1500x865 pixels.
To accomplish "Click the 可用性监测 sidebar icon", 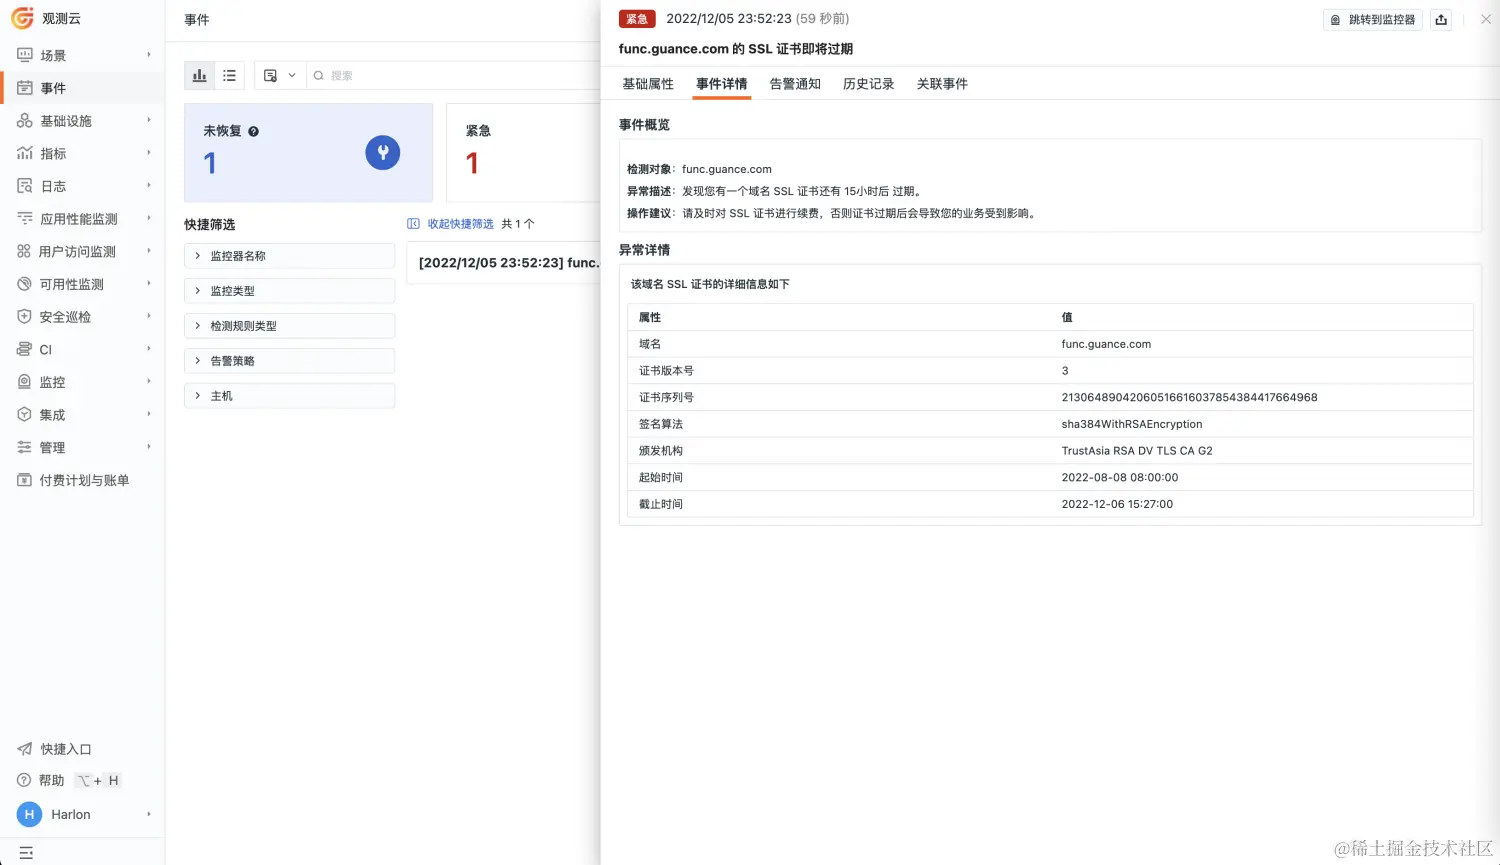I will [x=25, y=284].
